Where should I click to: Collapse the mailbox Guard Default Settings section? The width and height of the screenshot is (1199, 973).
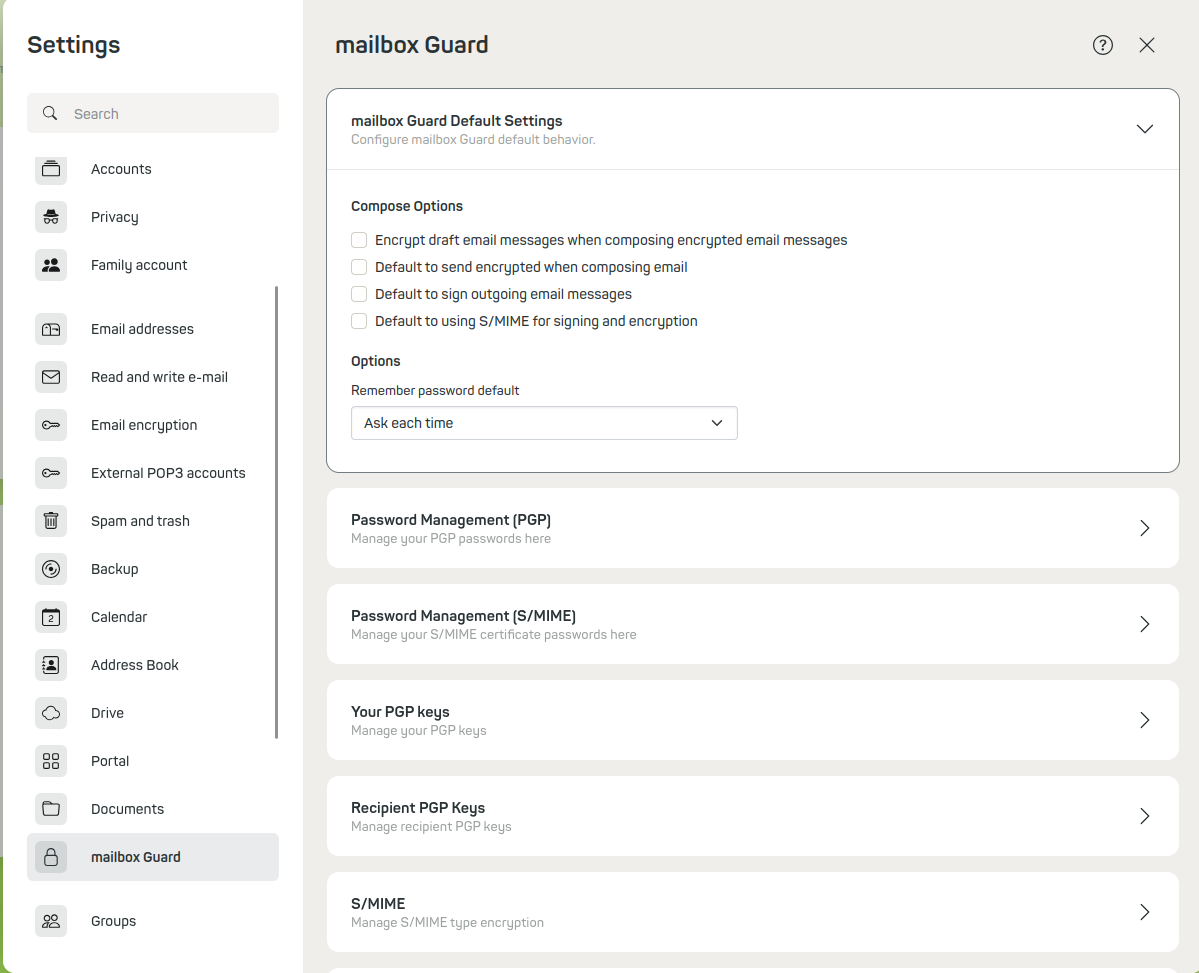(1145, 129)
